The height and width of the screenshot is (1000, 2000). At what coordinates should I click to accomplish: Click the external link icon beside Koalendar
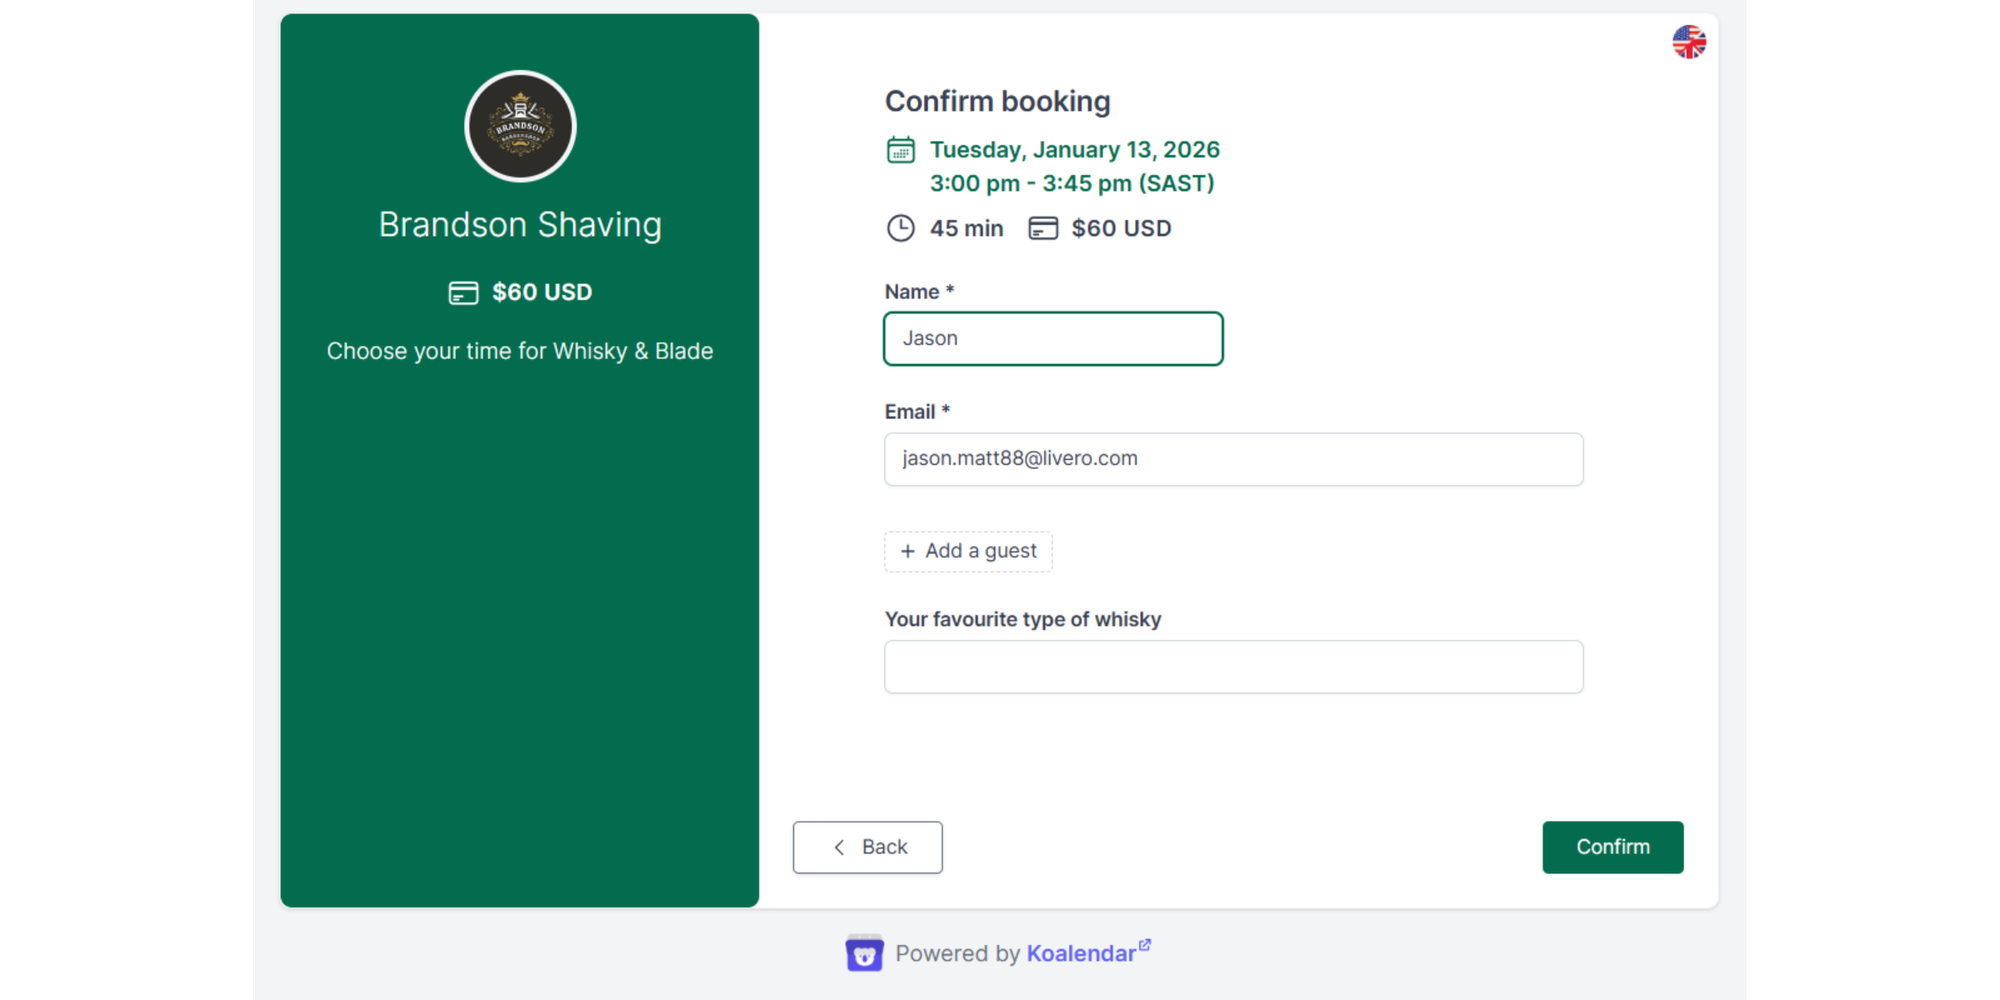1146,944
